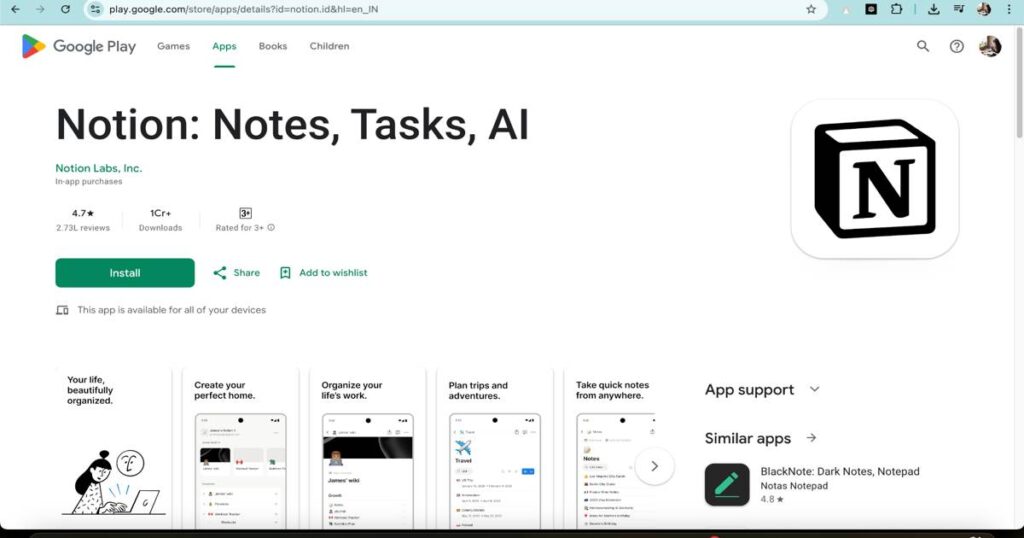Click the Chrome profile avatar in toolbar
This screenshot has height=538, width=1024.
(x=984, y=9)
